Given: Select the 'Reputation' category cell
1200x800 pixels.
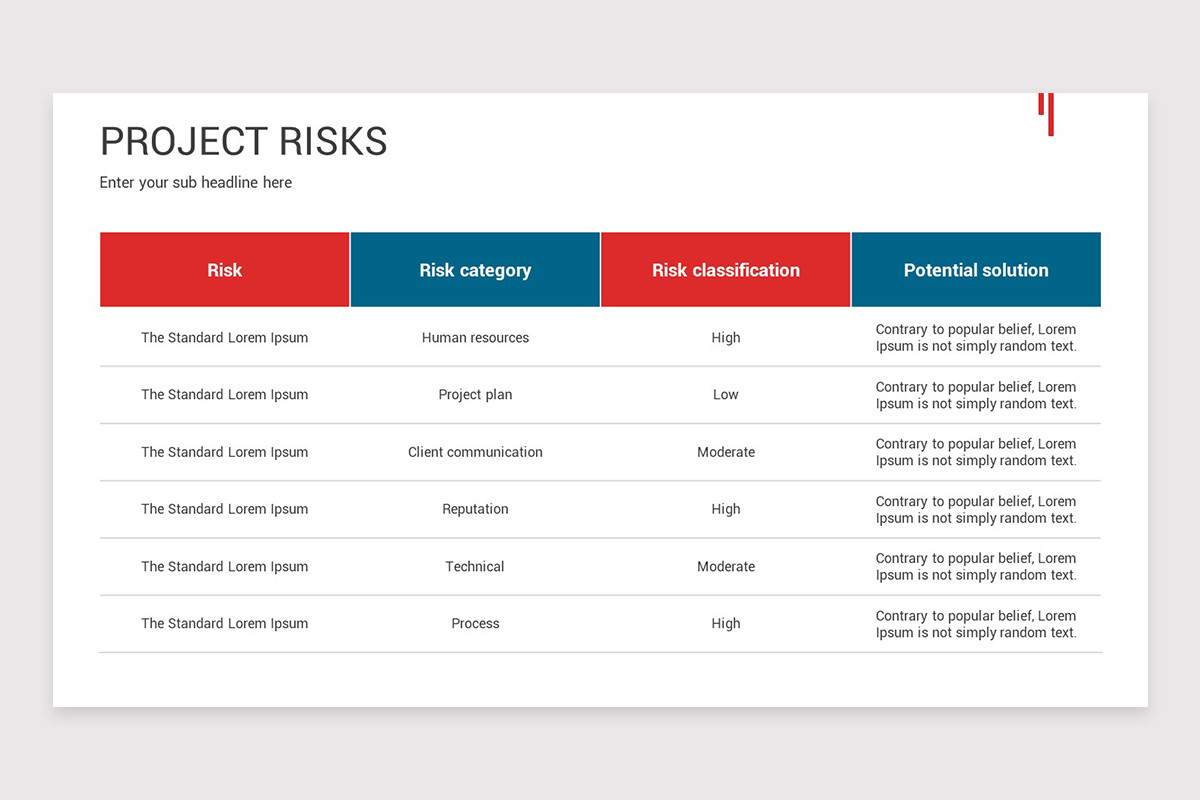Looking at the screenshot, I should click(x=475, y=509).
